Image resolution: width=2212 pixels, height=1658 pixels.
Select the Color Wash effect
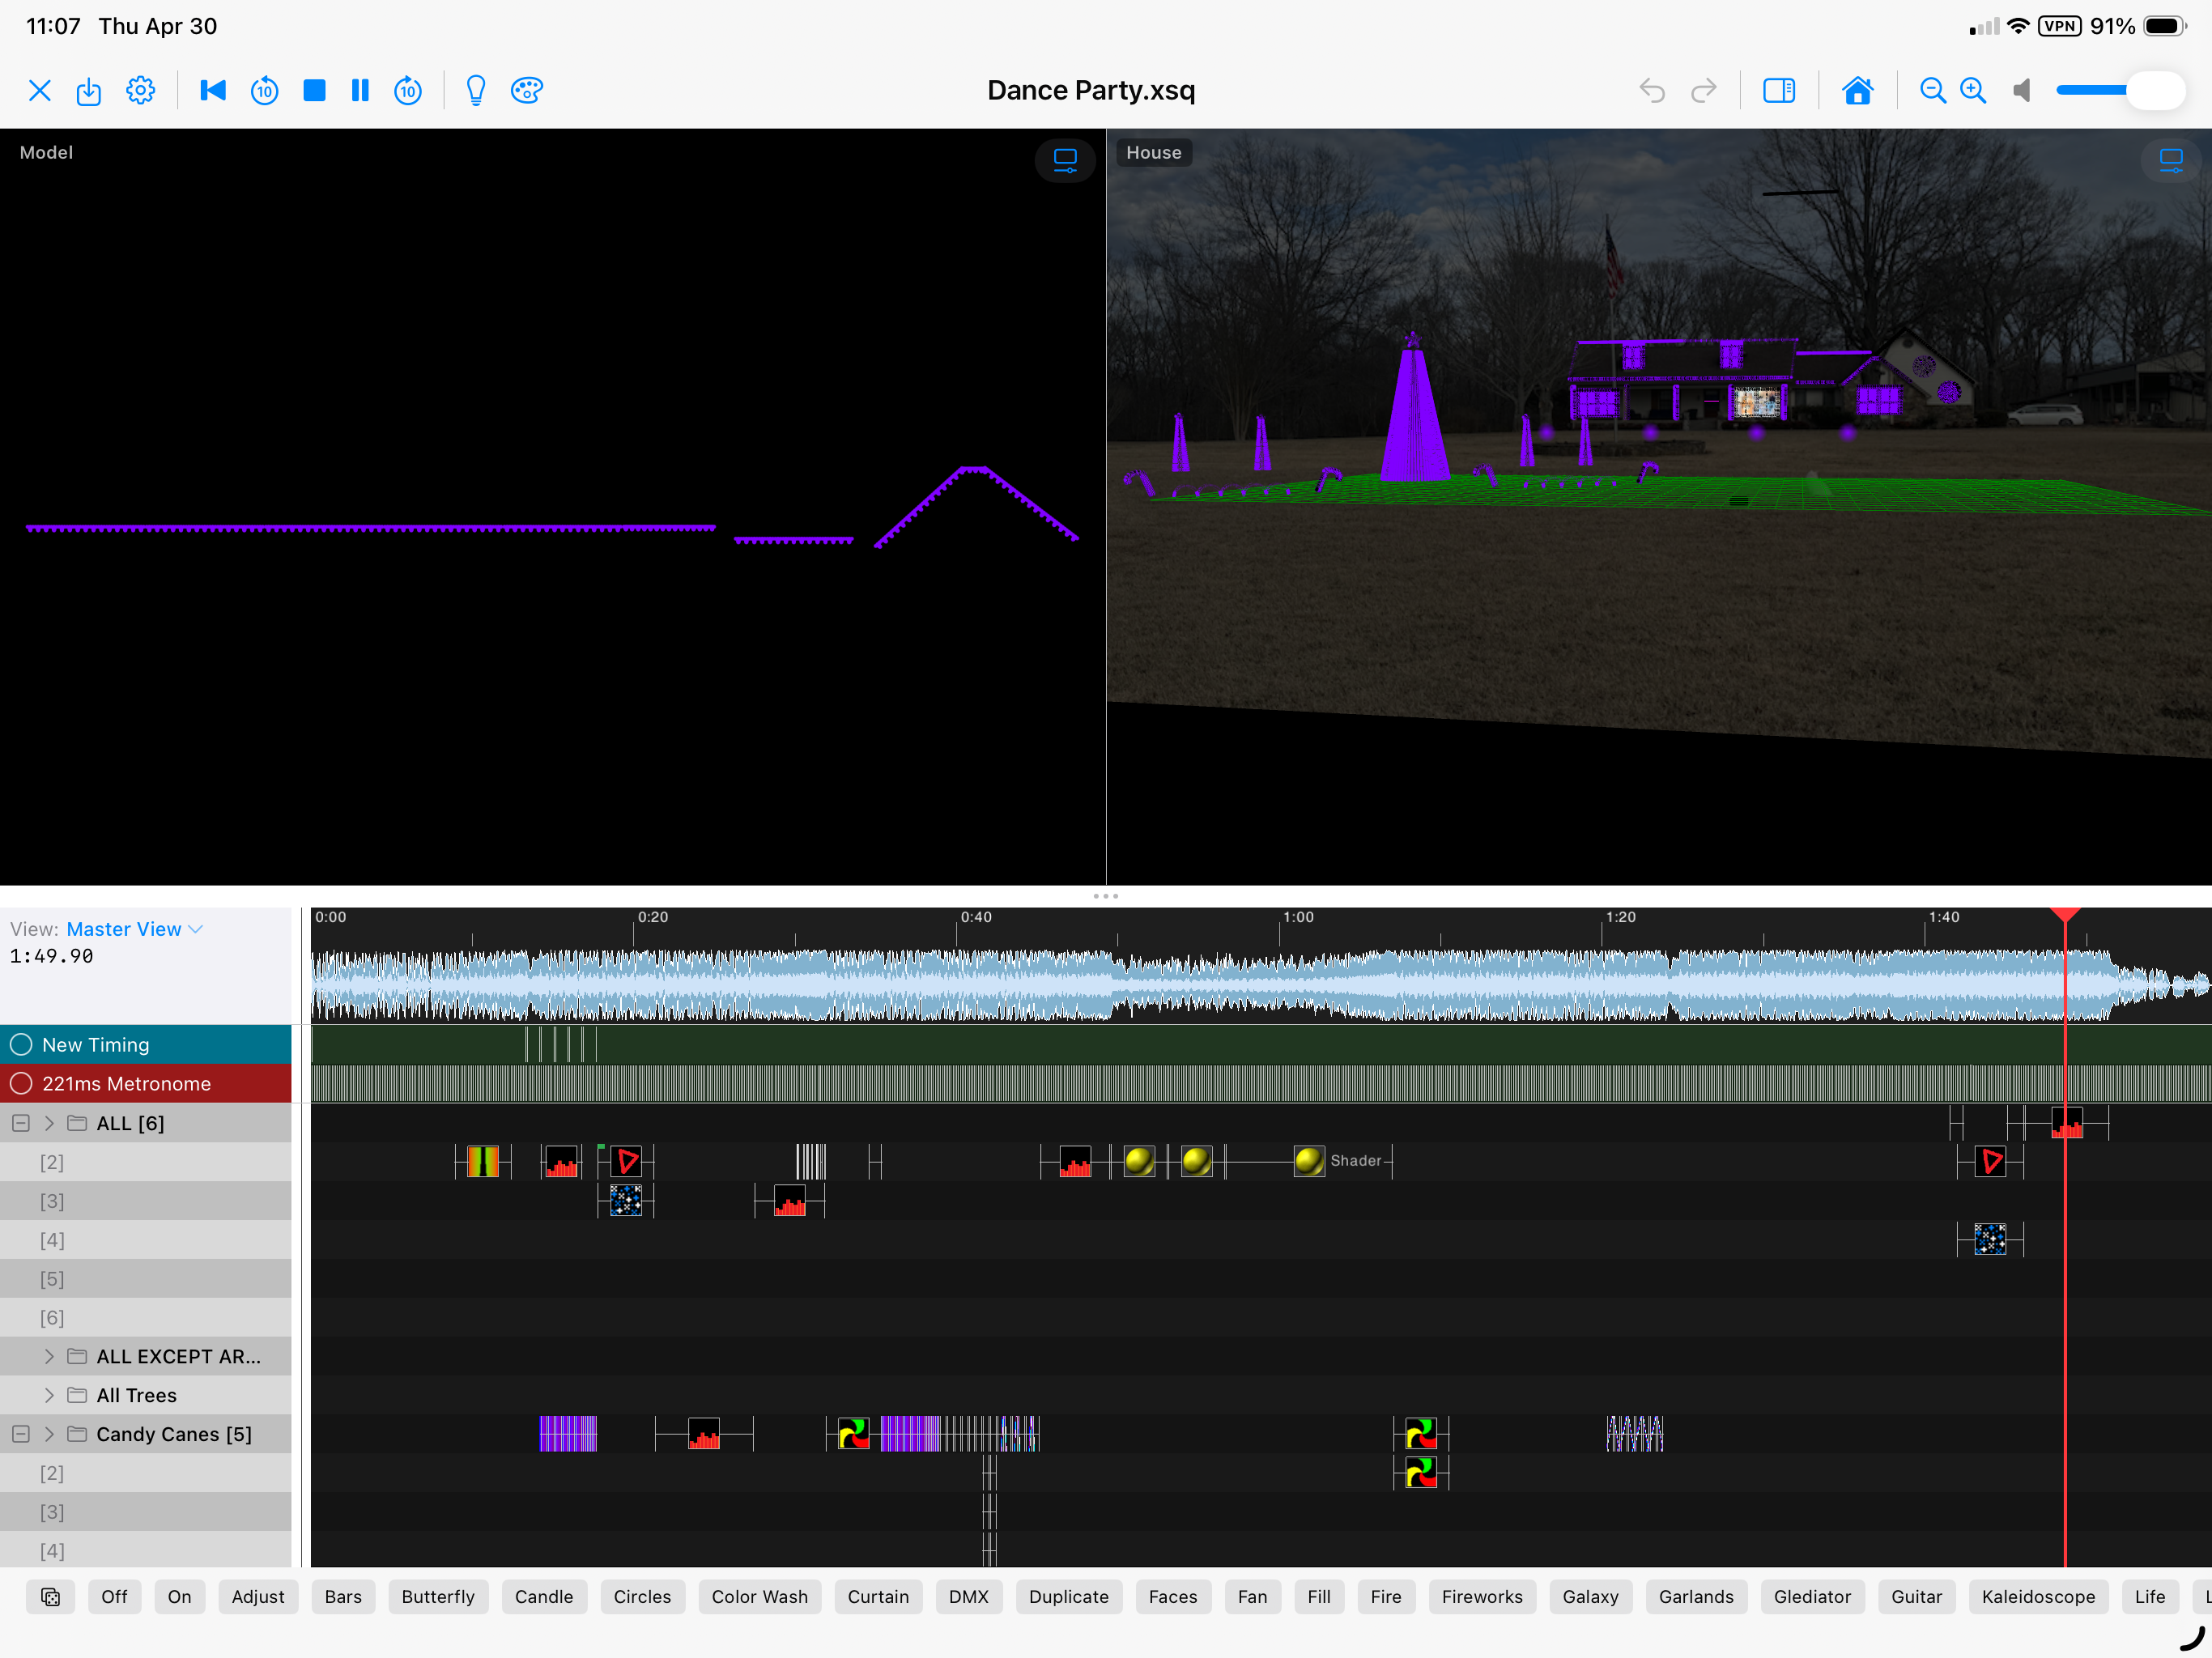(759, 1597)
